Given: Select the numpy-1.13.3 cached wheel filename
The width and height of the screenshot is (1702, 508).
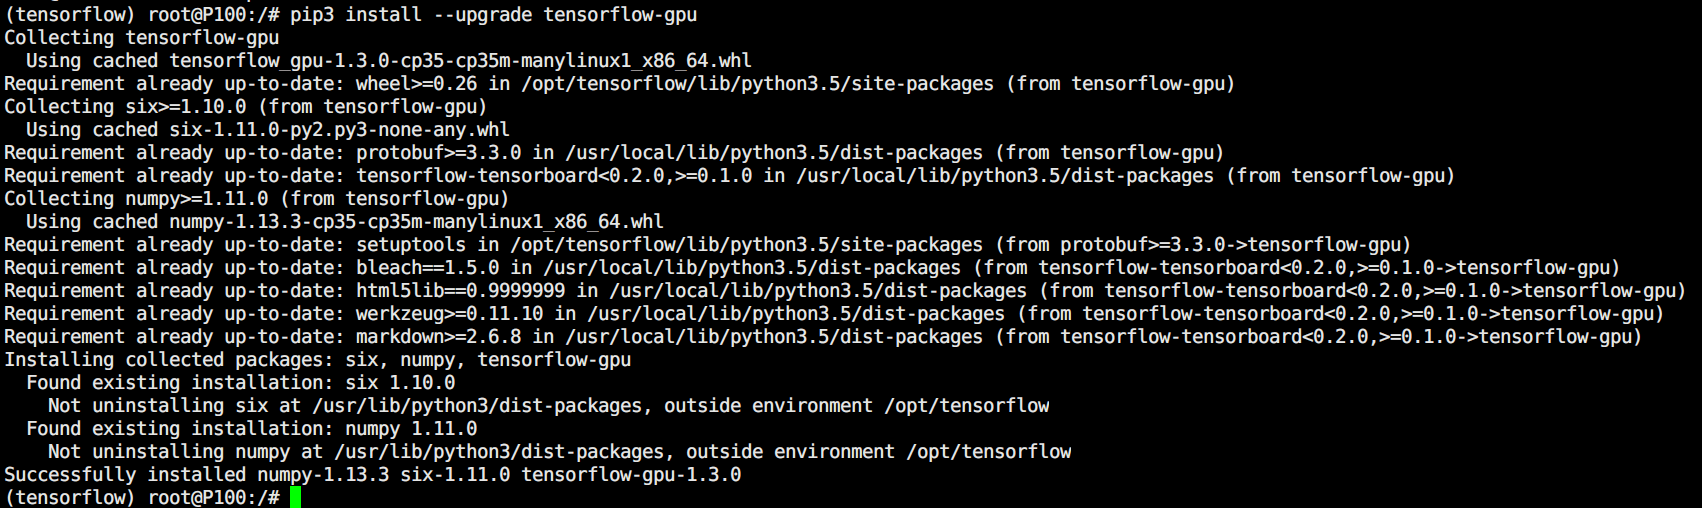Looking at the screenshot, I should 416,222.
